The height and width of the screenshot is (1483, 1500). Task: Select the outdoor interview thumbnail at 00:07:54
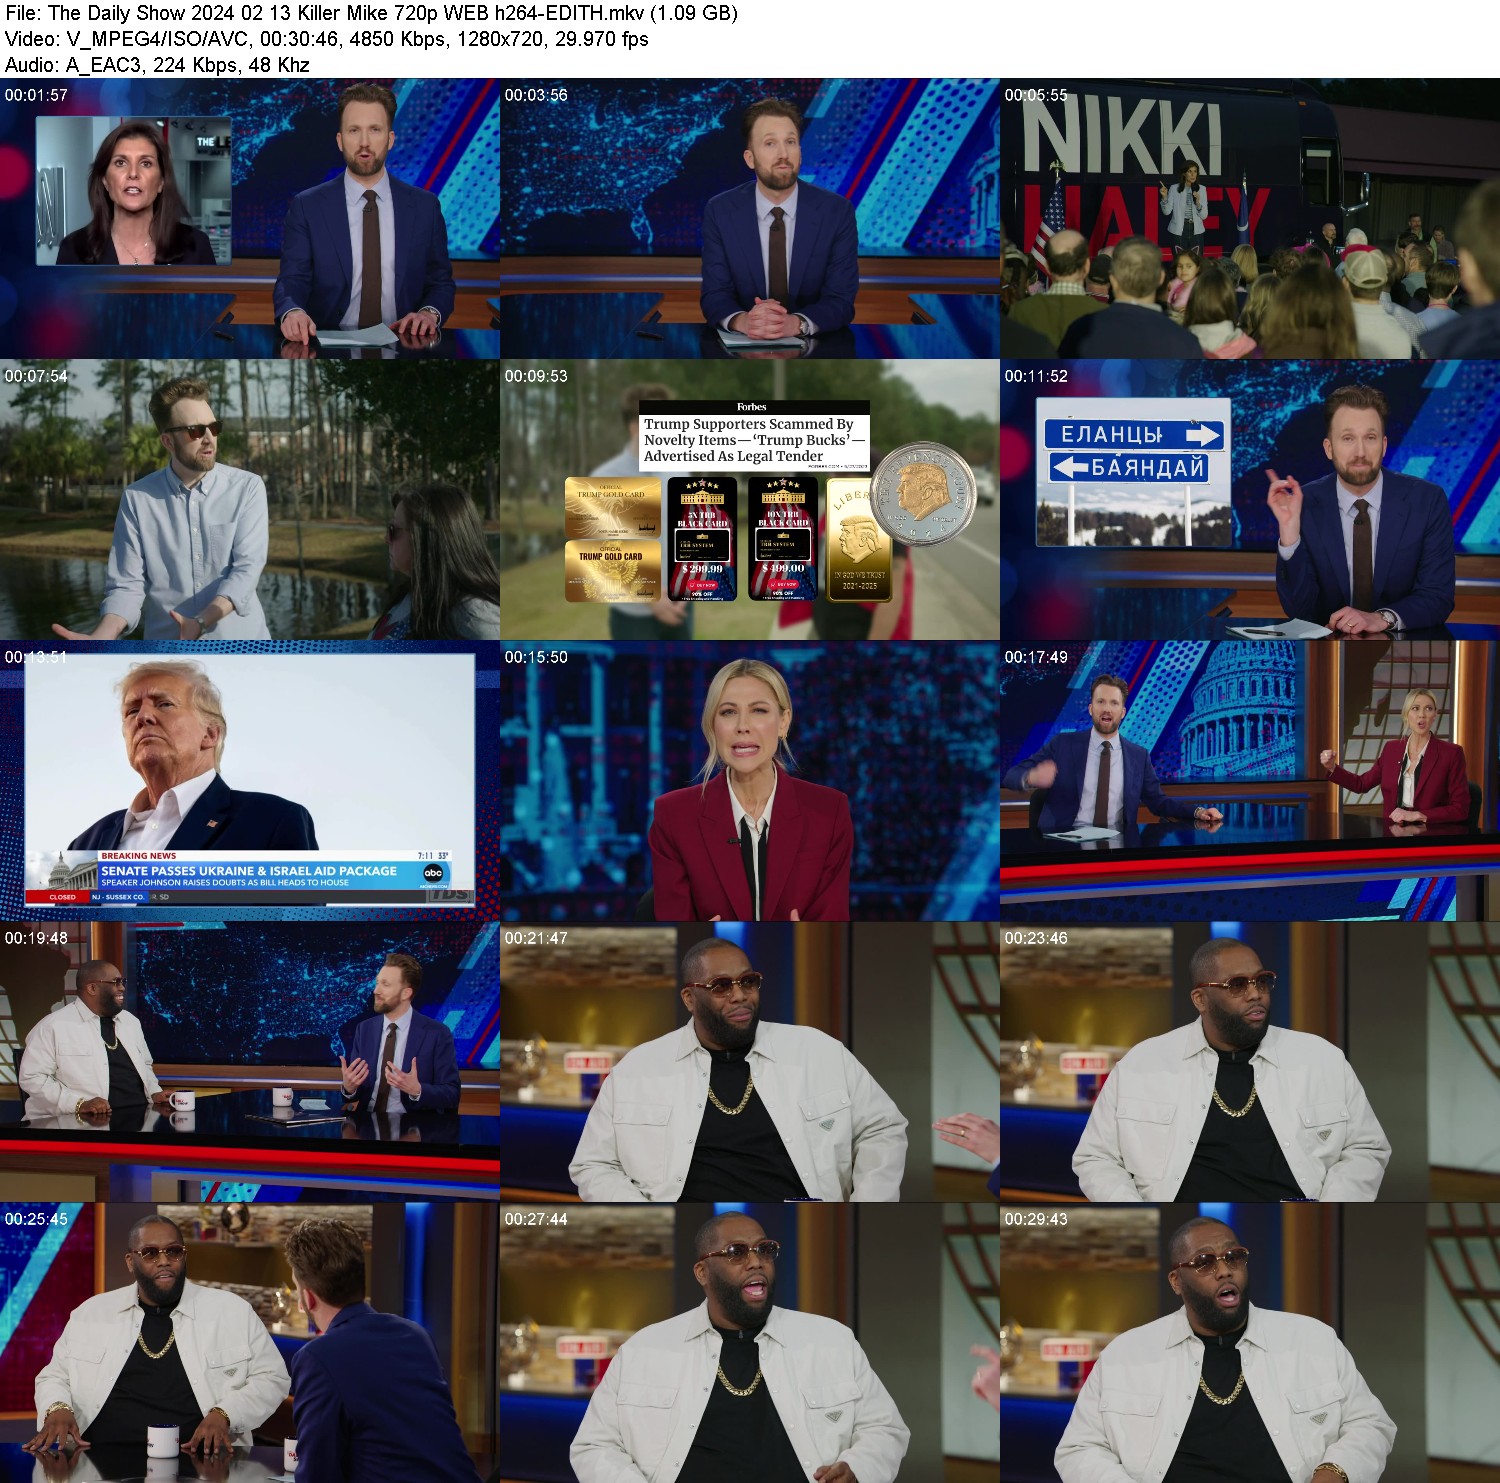[x=250, y=500]
